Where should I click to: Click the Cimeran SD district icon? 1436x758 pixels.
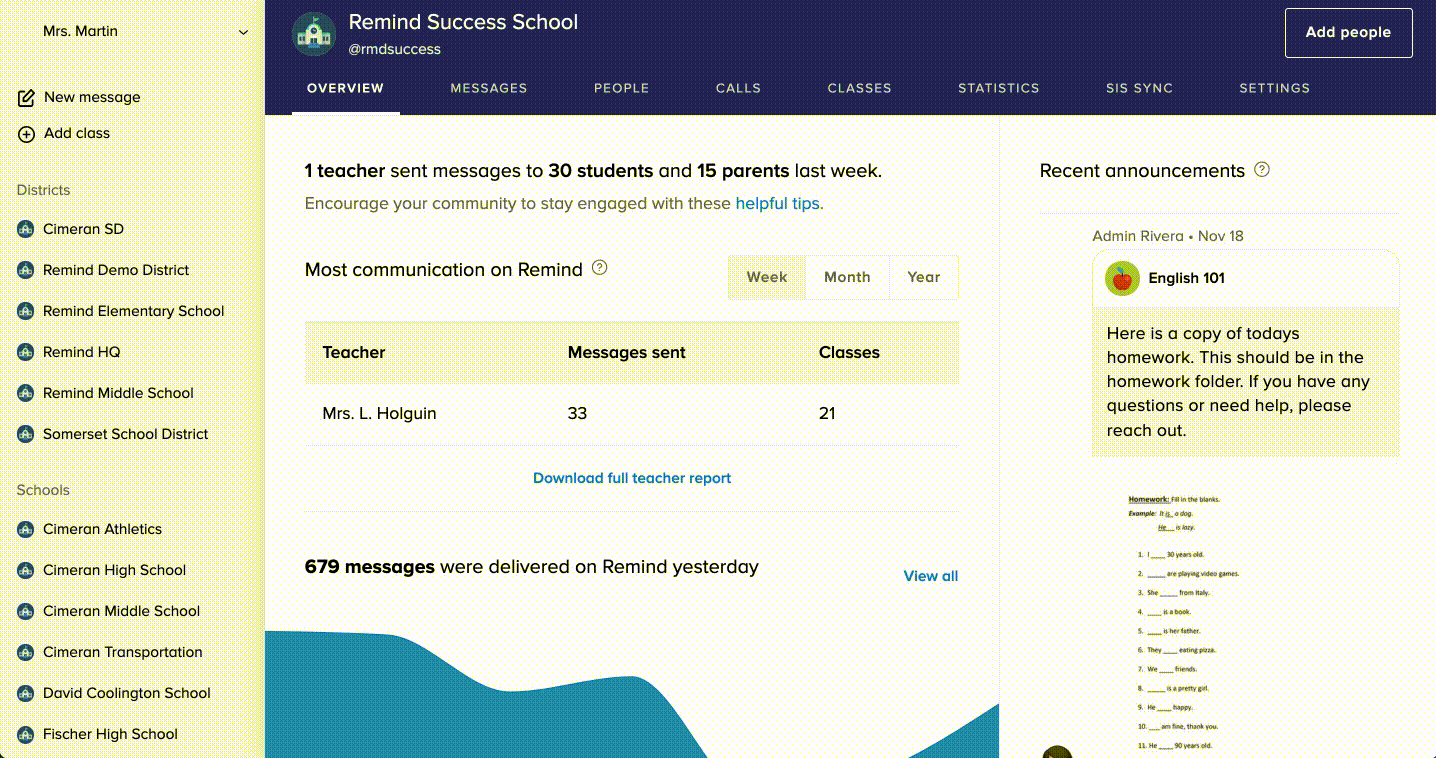(x=26, y=229)
